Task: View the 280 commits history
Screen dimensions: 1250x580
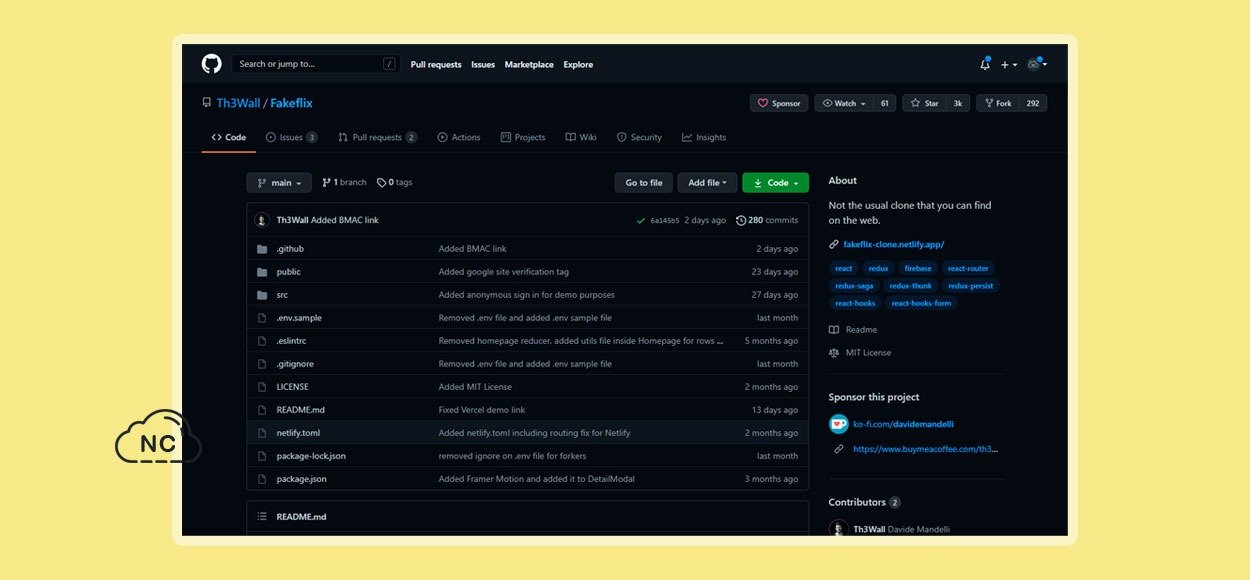Action: (x=767, y=220)
